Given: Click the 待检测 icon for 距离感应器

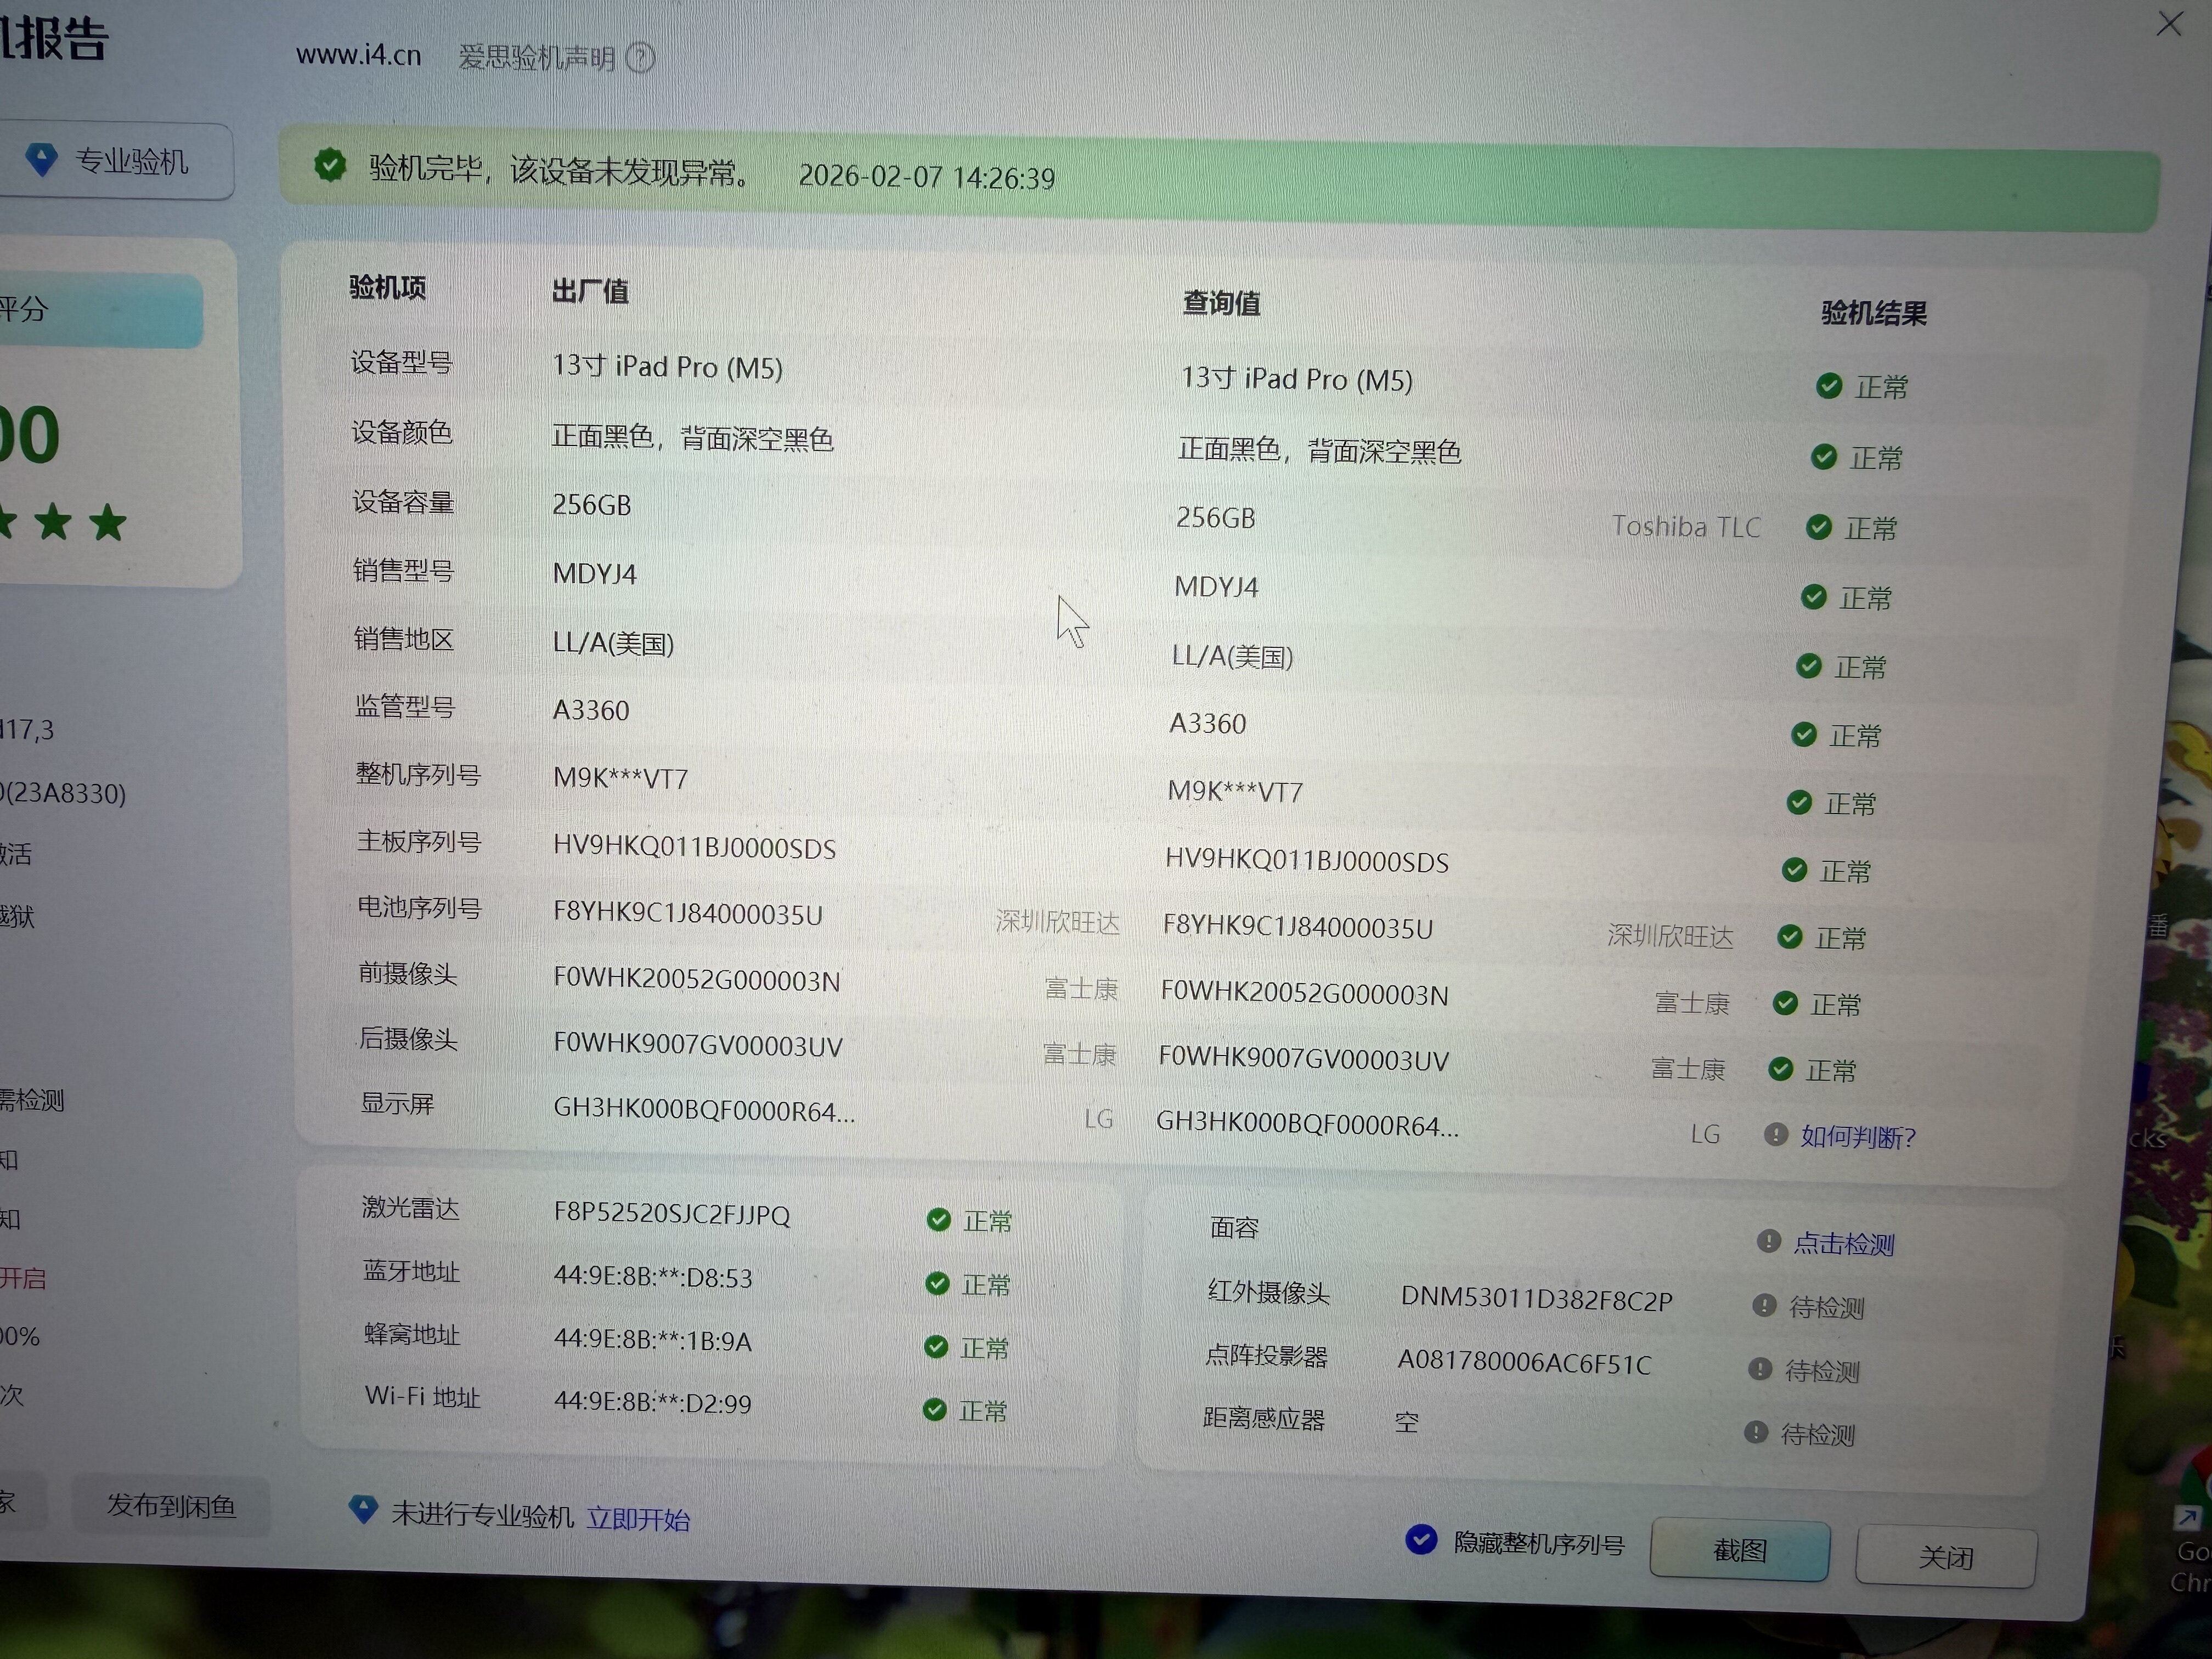Looking at the screenshot, I should point(1755,1432).
